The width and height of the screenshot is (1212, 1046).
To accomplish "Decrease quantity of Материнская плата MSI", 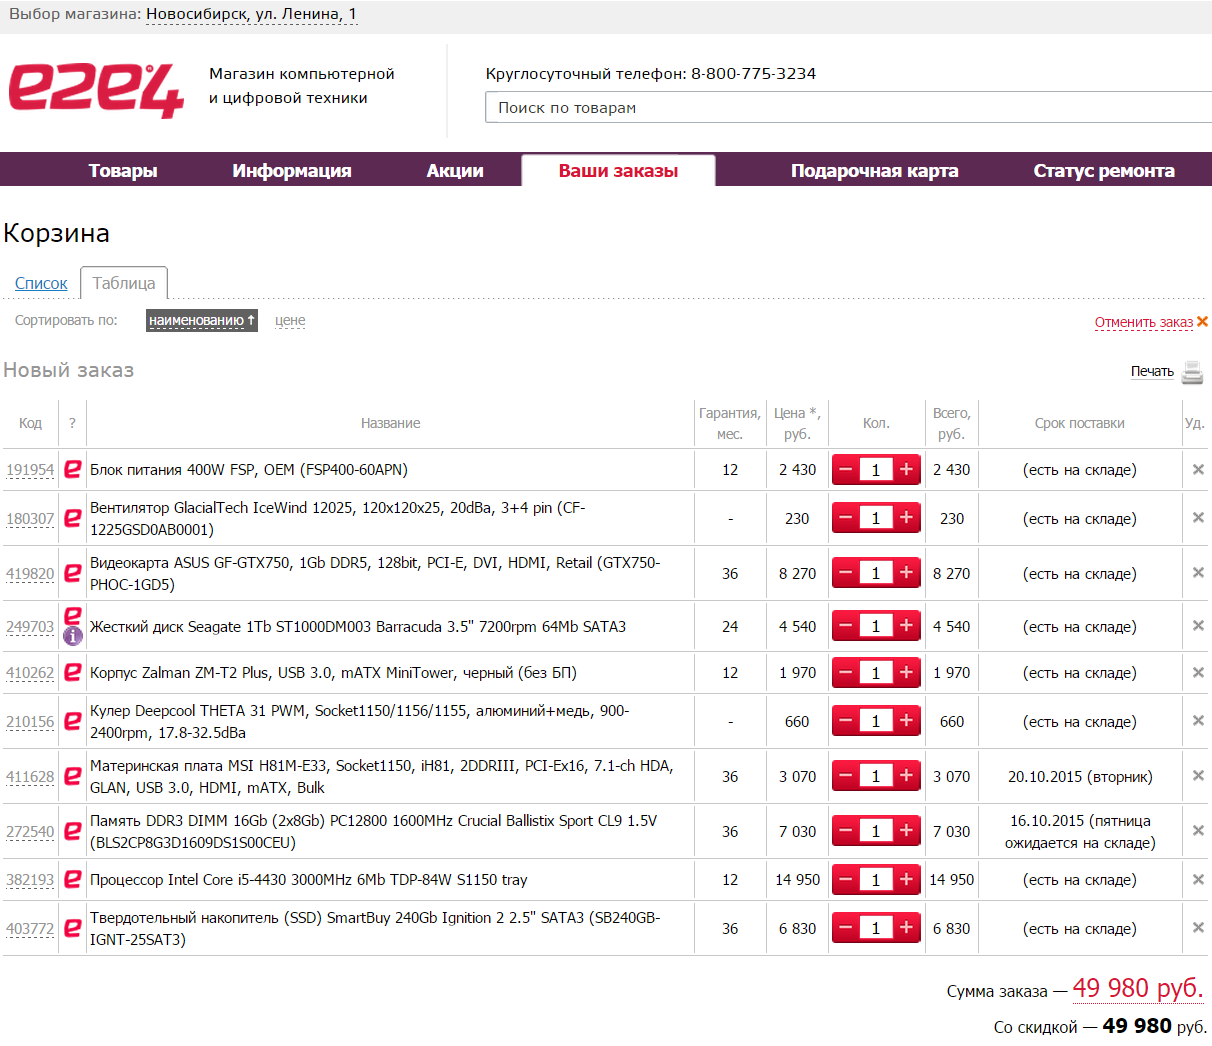I will (846, 776).
